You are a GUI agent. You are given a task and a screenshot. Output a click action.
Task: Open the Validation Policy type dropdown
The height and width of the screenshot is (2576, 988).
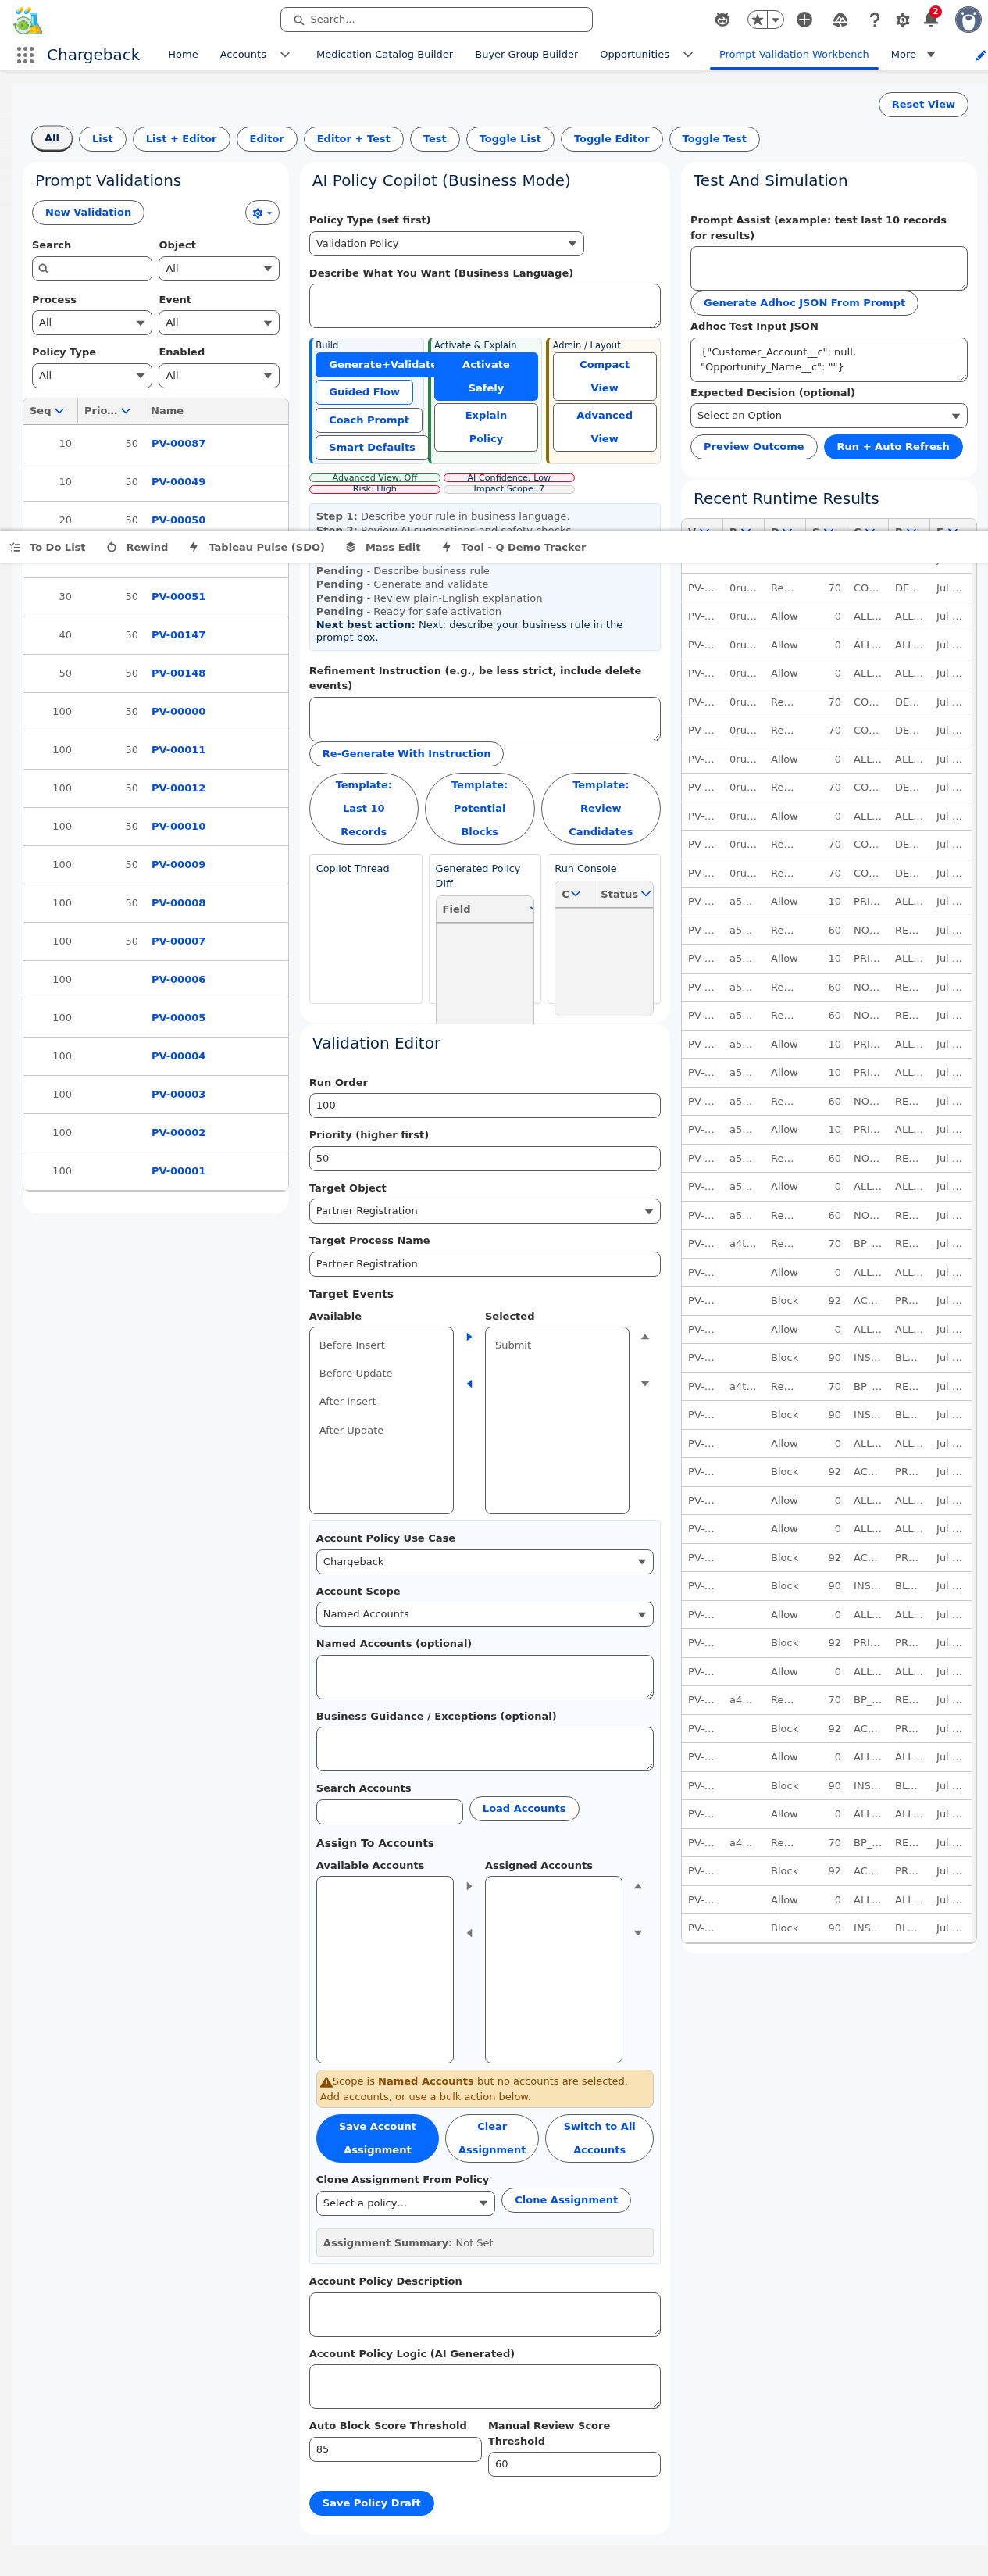click(446, 244)
